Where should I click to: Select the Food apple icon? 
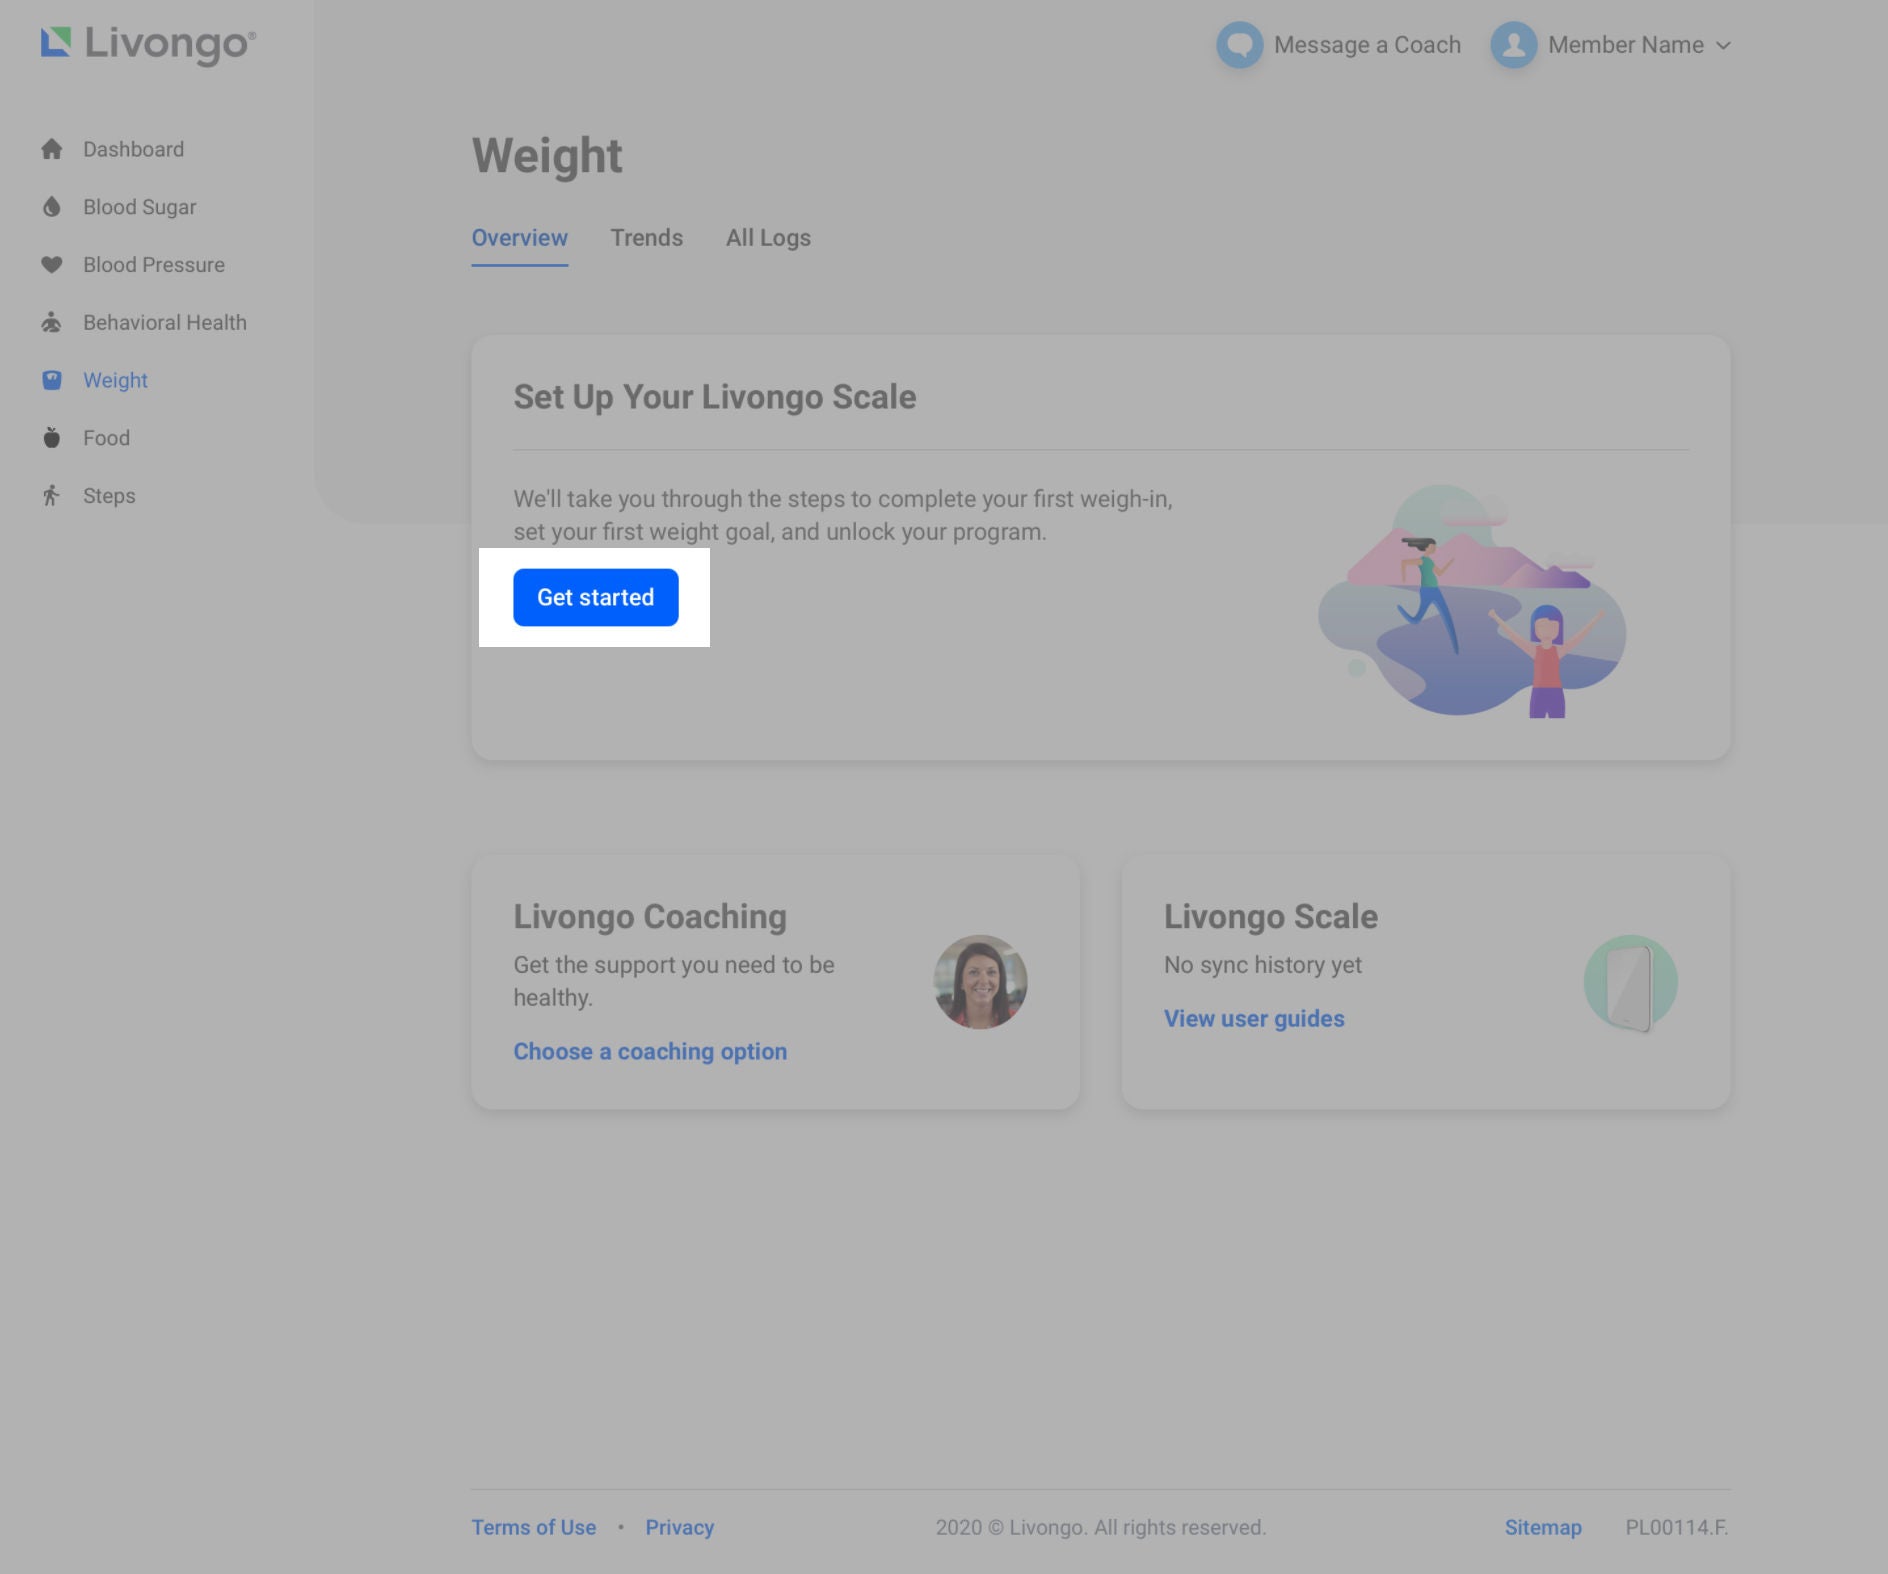[52, 438]
